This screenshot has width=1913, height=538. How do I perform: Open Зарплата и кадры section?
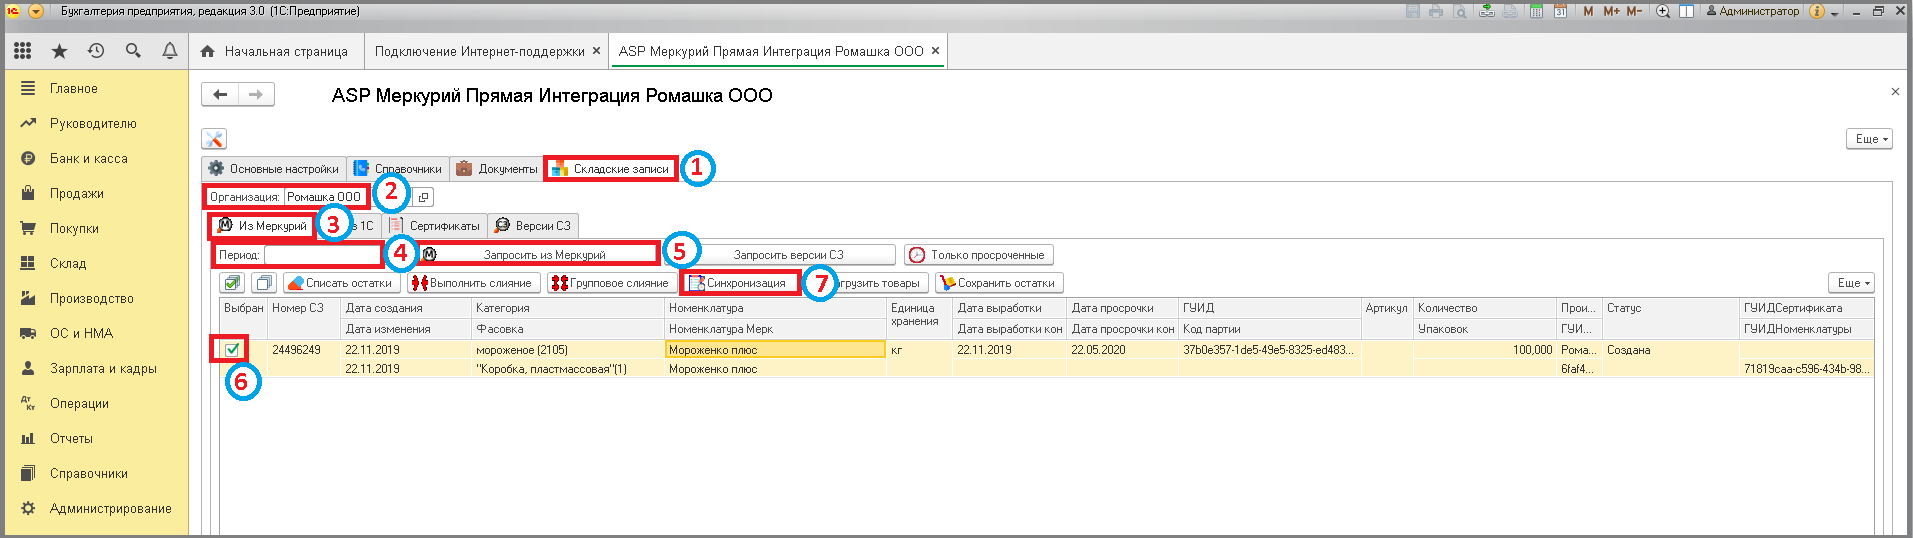(103, 369)
